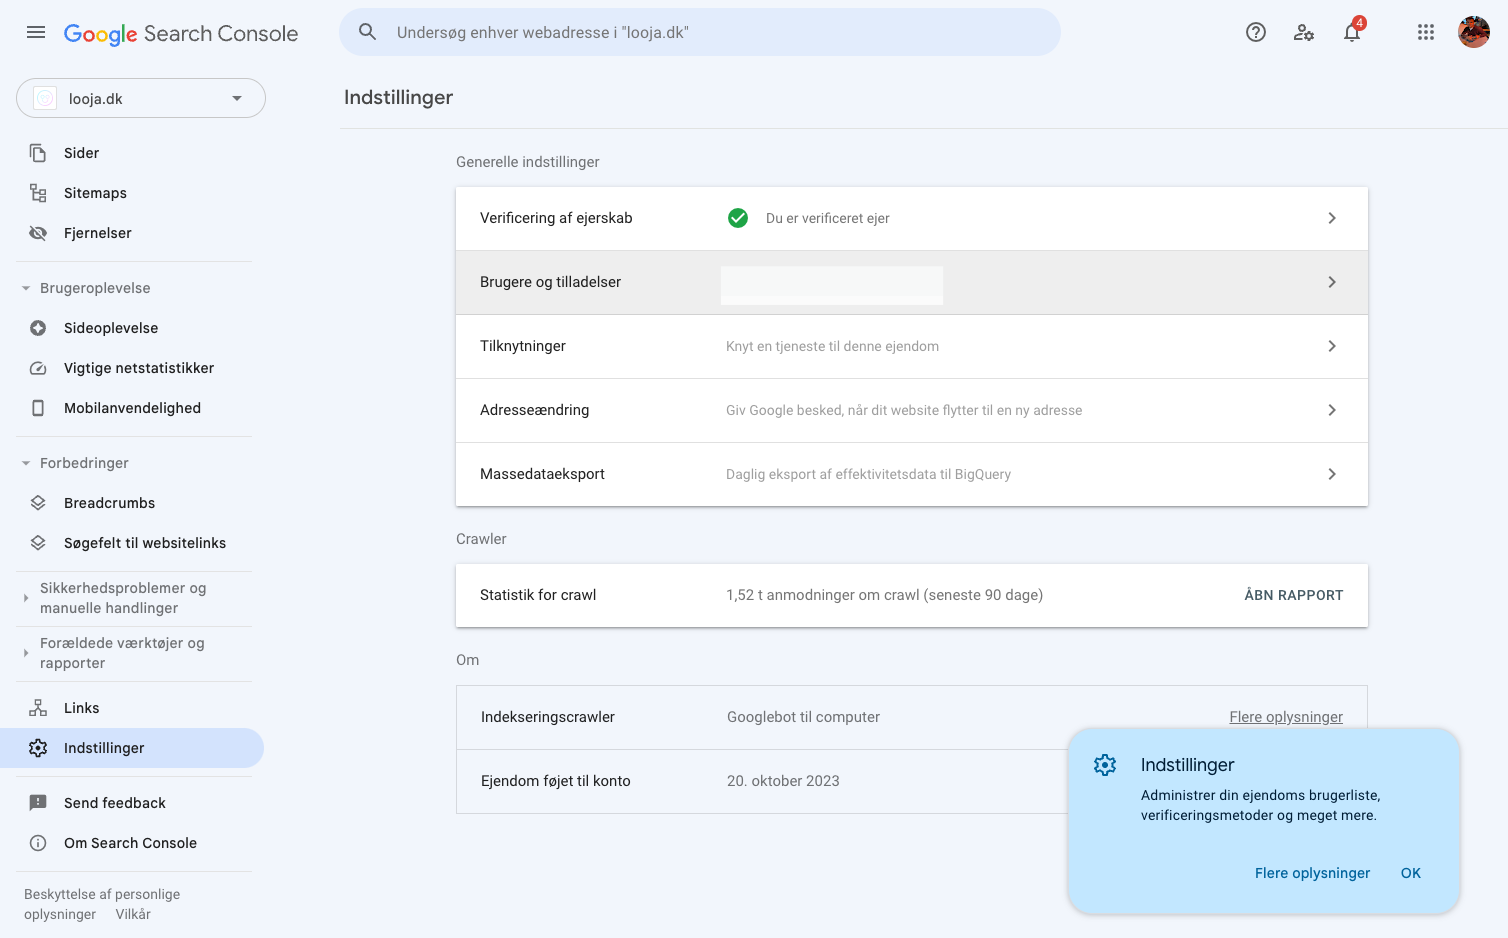Click the Google Search Console logo
Screen dimensions: 1508x938
point(181,33)
